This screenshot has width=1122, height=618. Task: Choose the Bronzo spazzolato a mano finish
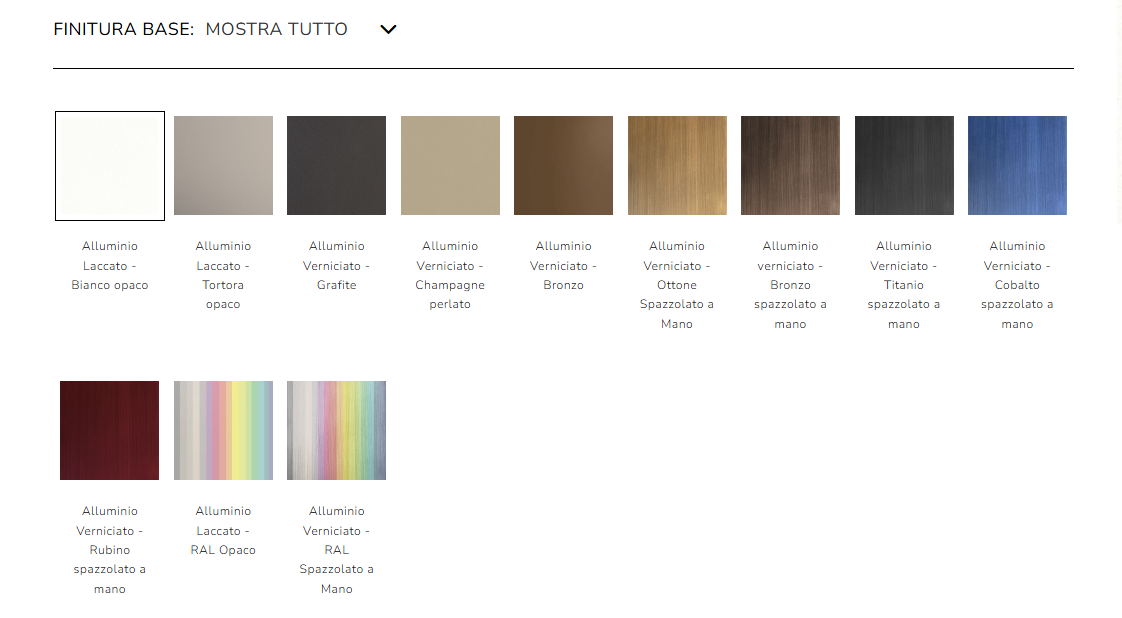(x=790, y=165)
